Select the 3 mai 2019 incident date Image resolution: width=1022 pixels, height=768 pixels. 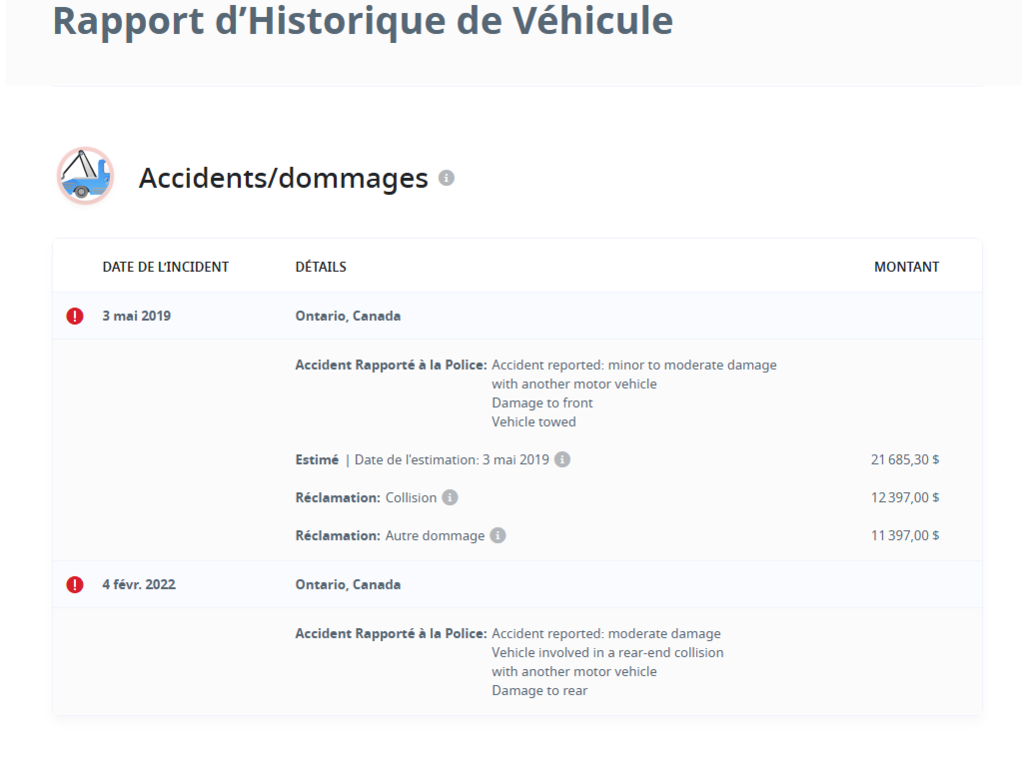136,316
